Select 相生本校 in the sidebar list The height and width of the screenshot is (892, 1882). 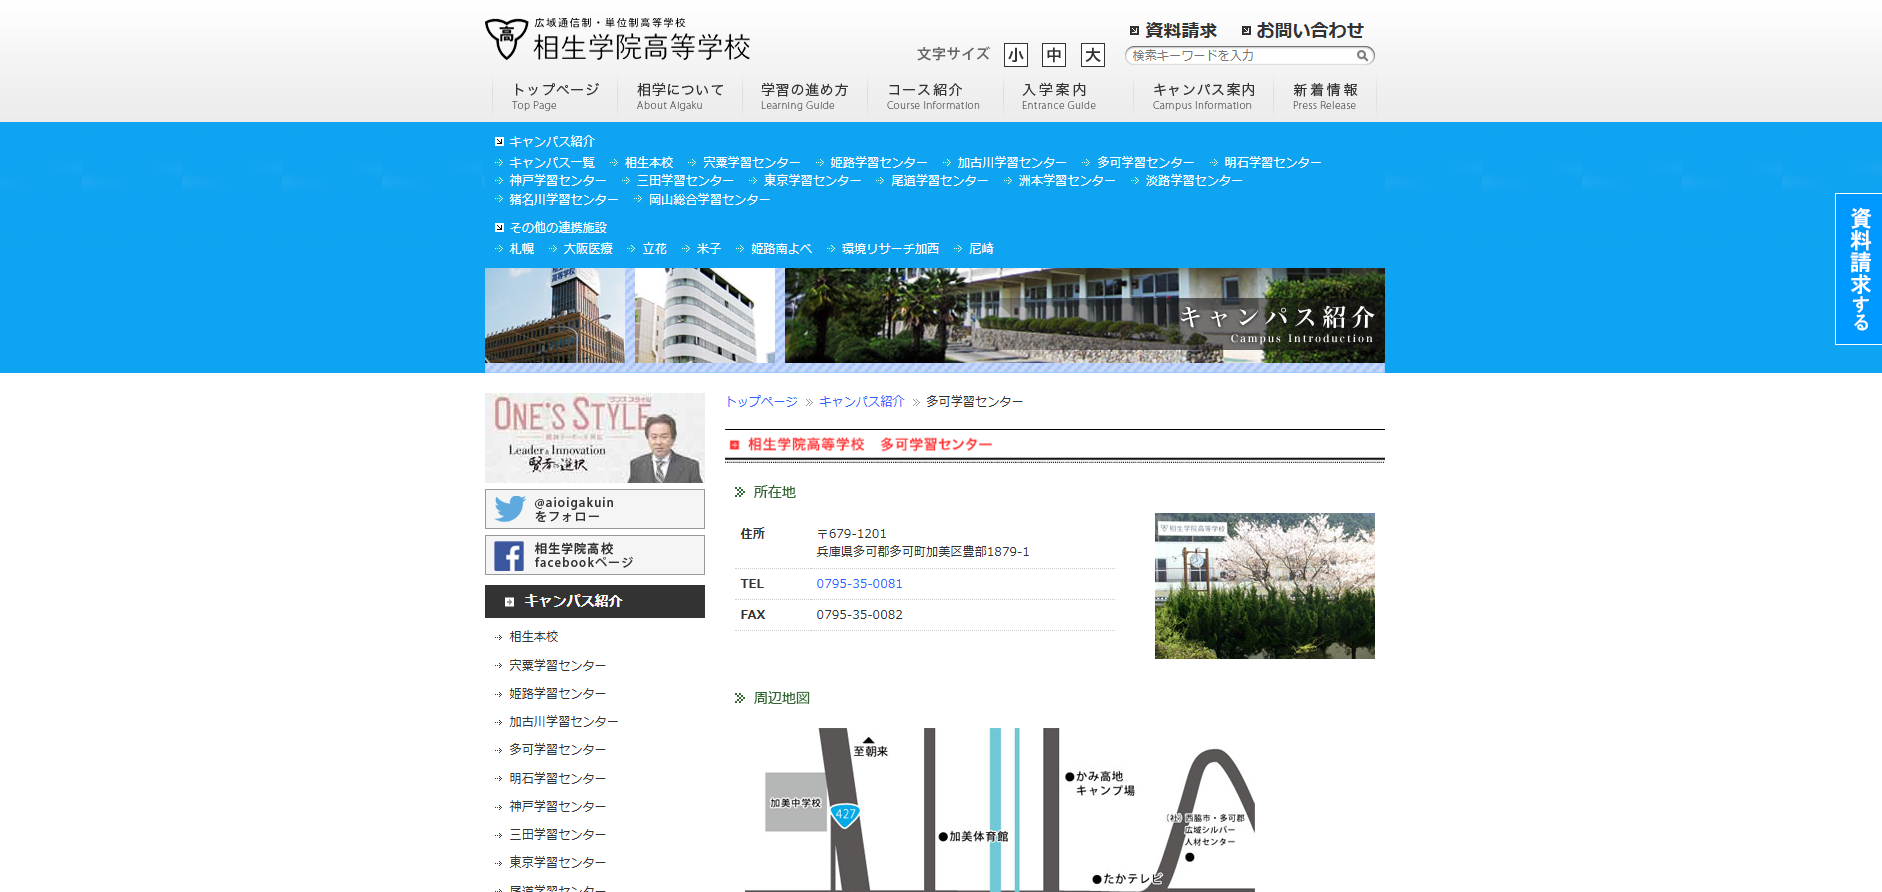[x=533, y=637]
